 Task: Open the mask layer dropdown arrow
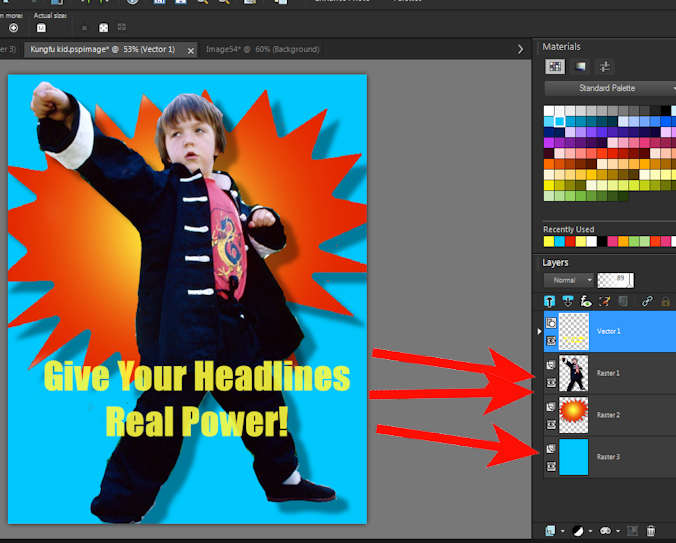click(618, 531)
